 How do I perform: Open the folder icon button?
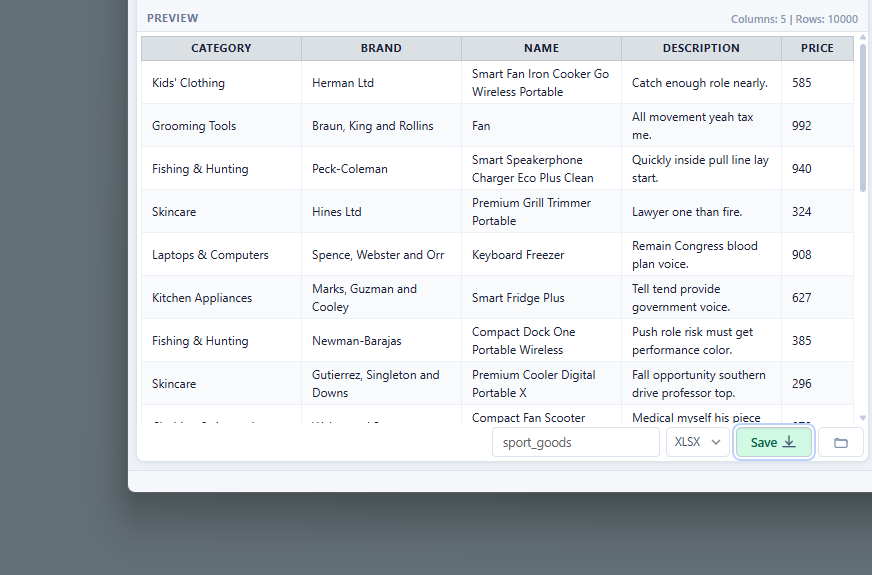tap(841, 442)
